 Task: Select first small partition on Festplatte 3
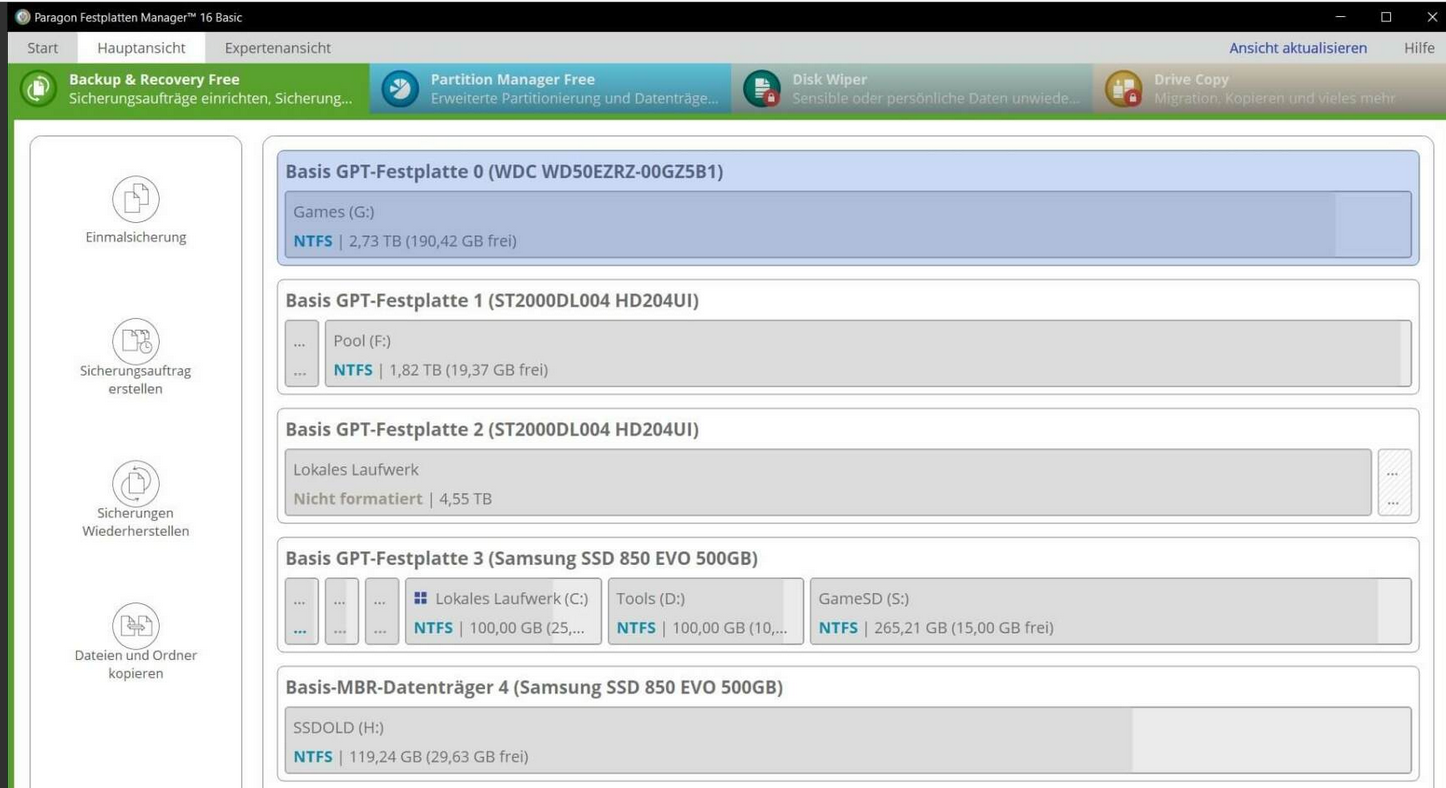click(302, 612)
